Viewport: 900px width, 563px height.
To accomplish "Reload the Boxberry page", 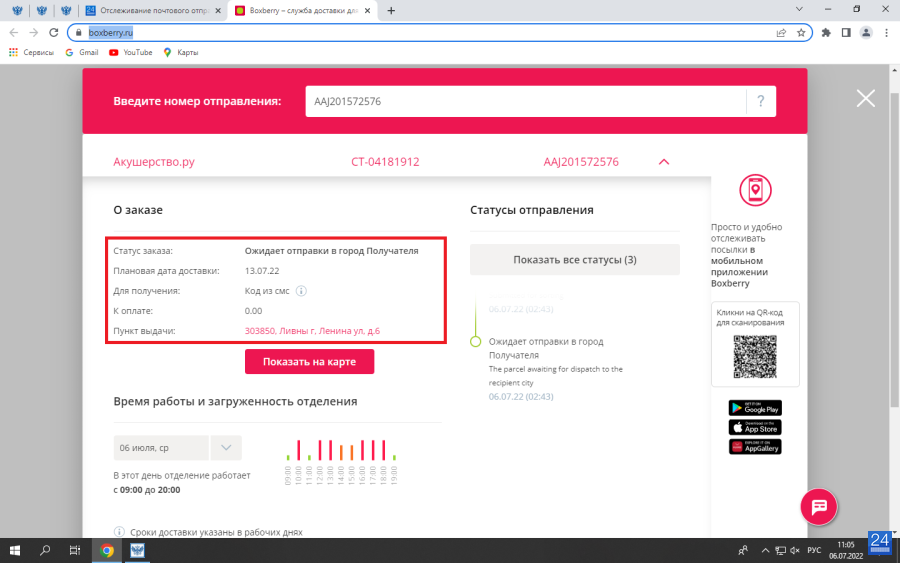I will click(x=53, y=33).
